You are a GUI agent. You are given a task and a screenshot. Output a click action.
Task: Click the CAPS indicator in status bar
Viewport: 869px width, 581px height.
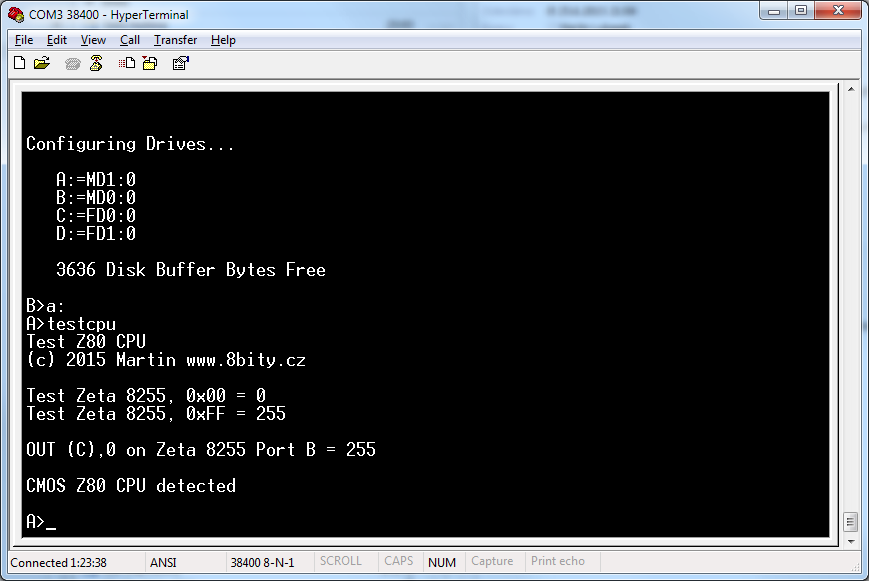pos(398,561)
